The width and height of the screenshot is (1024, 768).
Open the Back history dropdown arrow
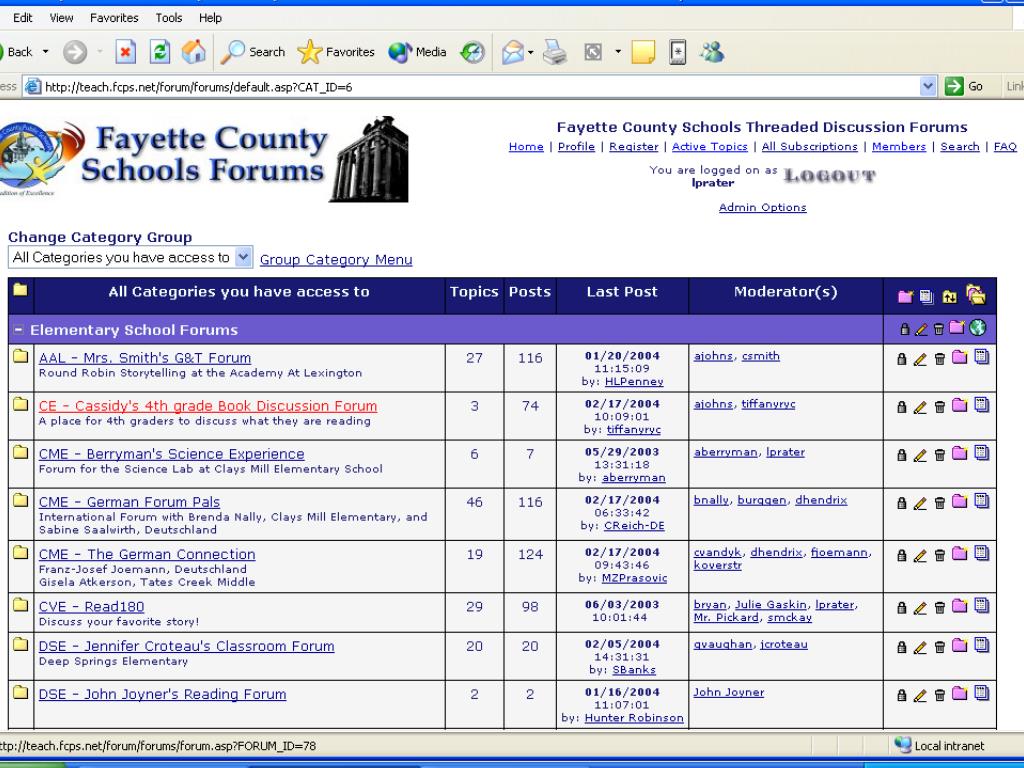coord(46,52)
